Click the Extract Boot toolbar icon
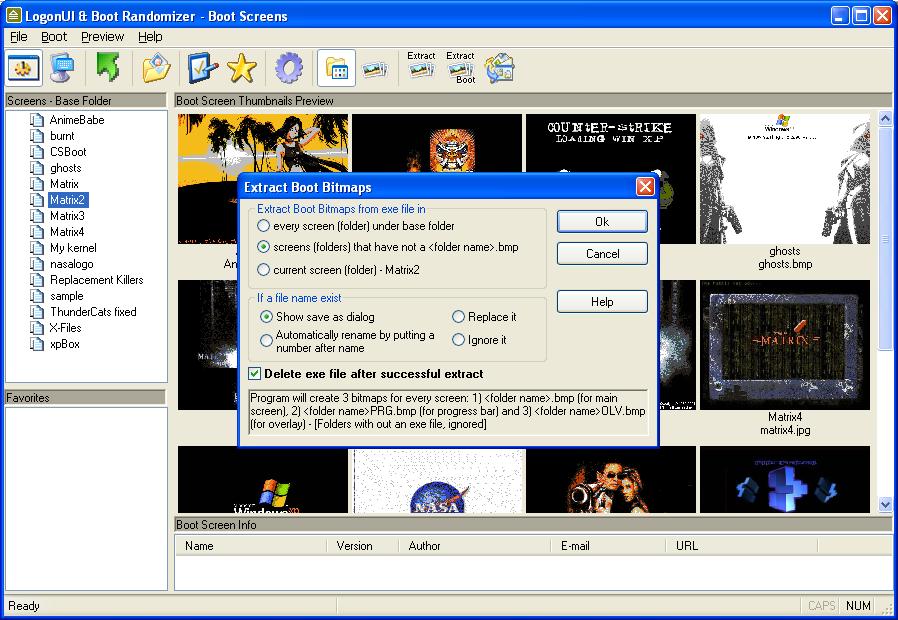The width and height of the screenshot is (898, 620). (x=460, y=68)
